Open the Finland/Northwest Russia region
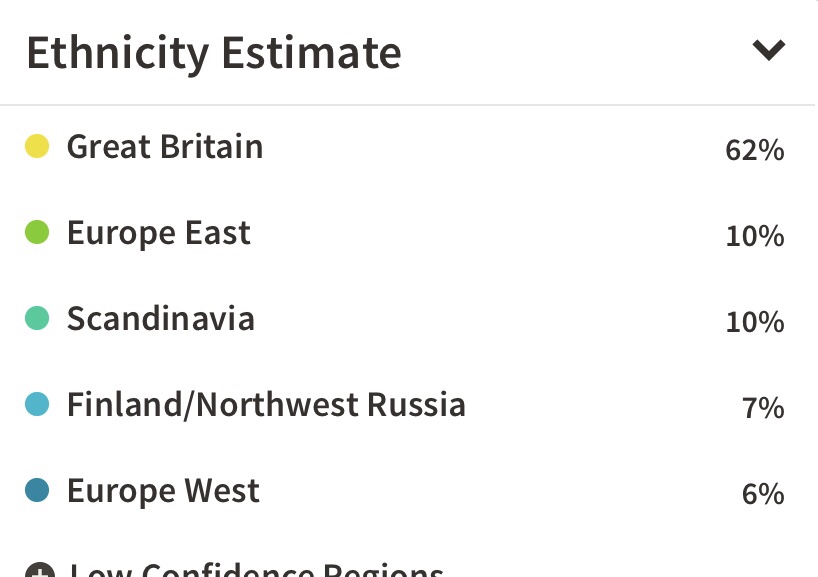The image size is (818, 577). pyautogui.click(x=266, y=406)
